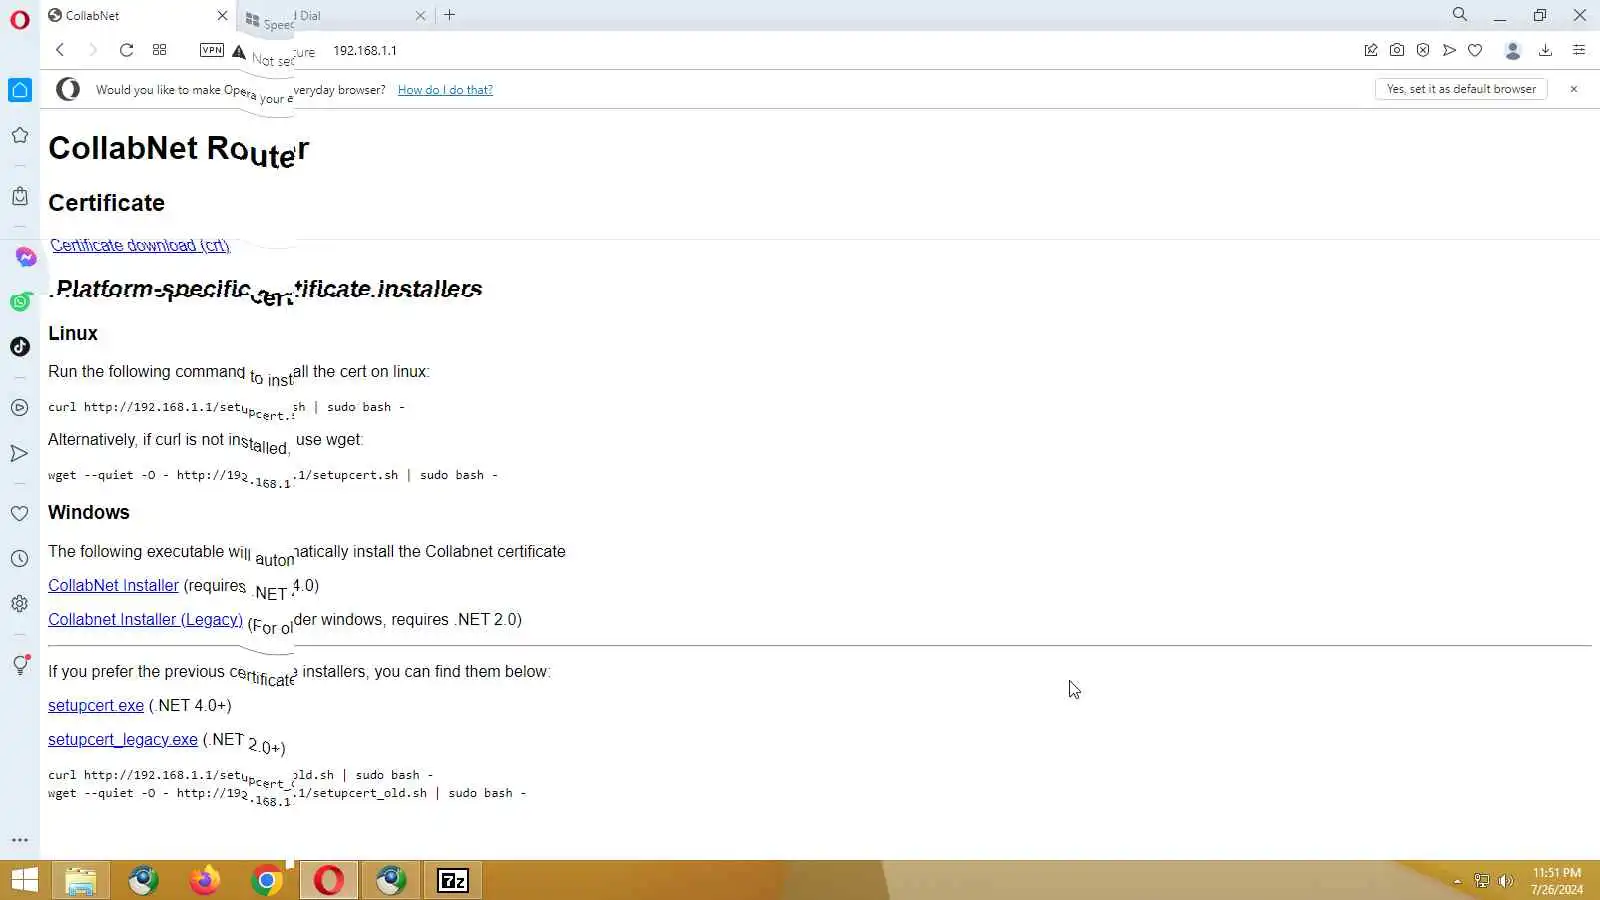Click the "CollabNet Router" page heading
Screen dimensions: 1600x900
coord(179,149)
